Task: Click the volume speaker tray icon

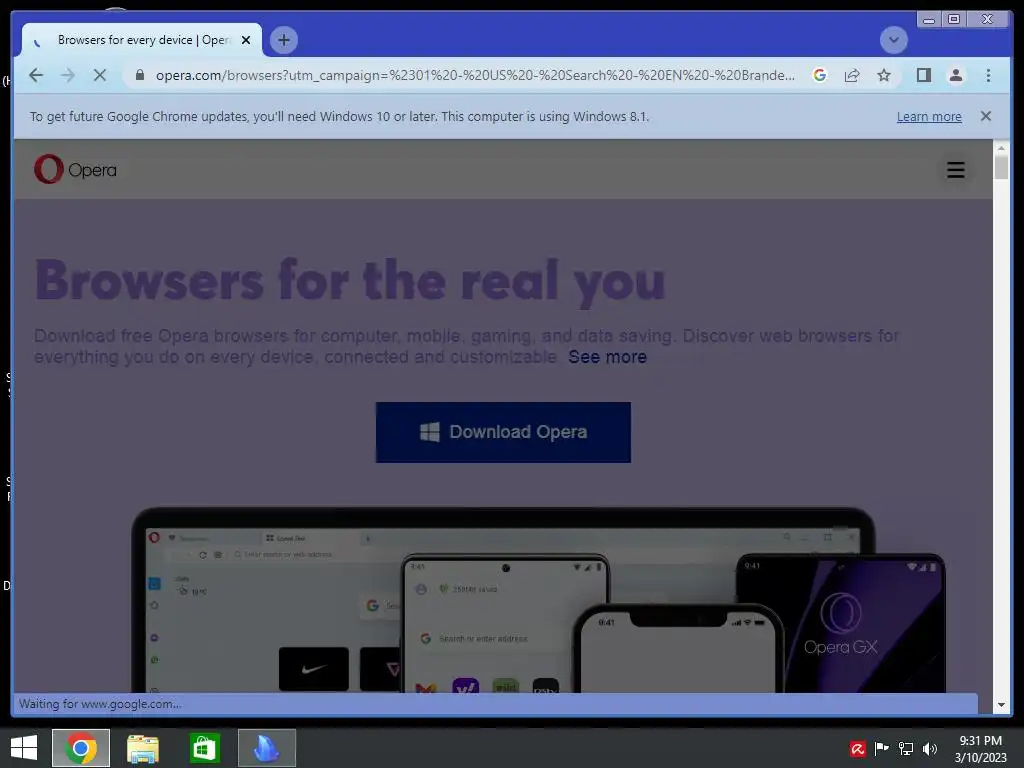Action: click(x=929, y=748)
